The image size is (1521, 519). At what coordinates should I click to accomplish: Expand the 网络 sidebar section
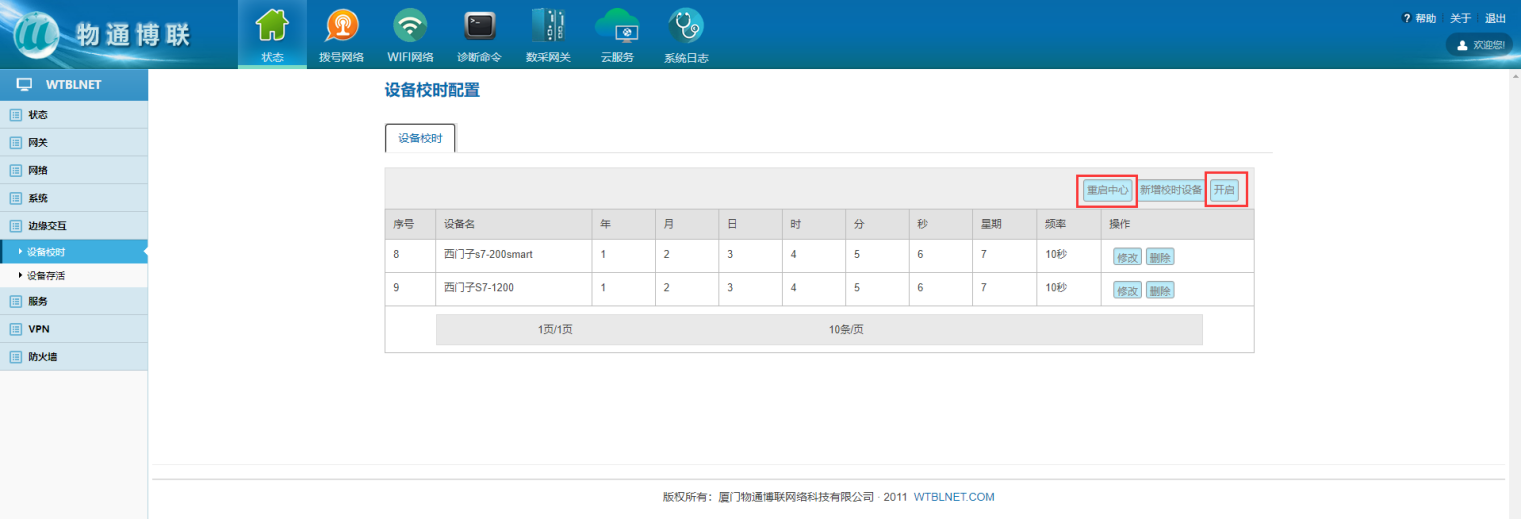(37, 171)
